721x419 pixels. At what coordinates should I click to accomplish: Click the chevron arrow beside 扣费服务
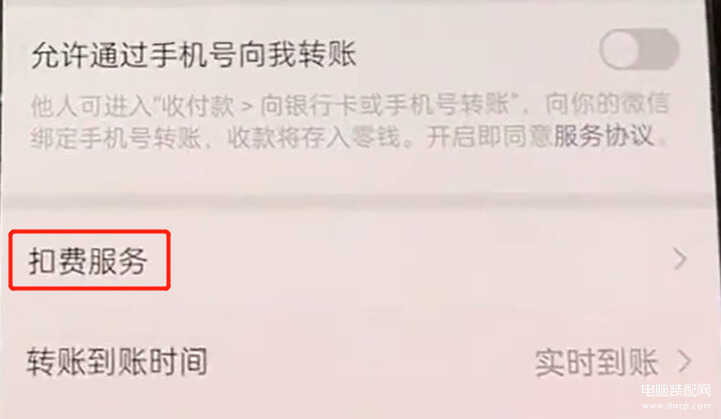tap(680, 259)
